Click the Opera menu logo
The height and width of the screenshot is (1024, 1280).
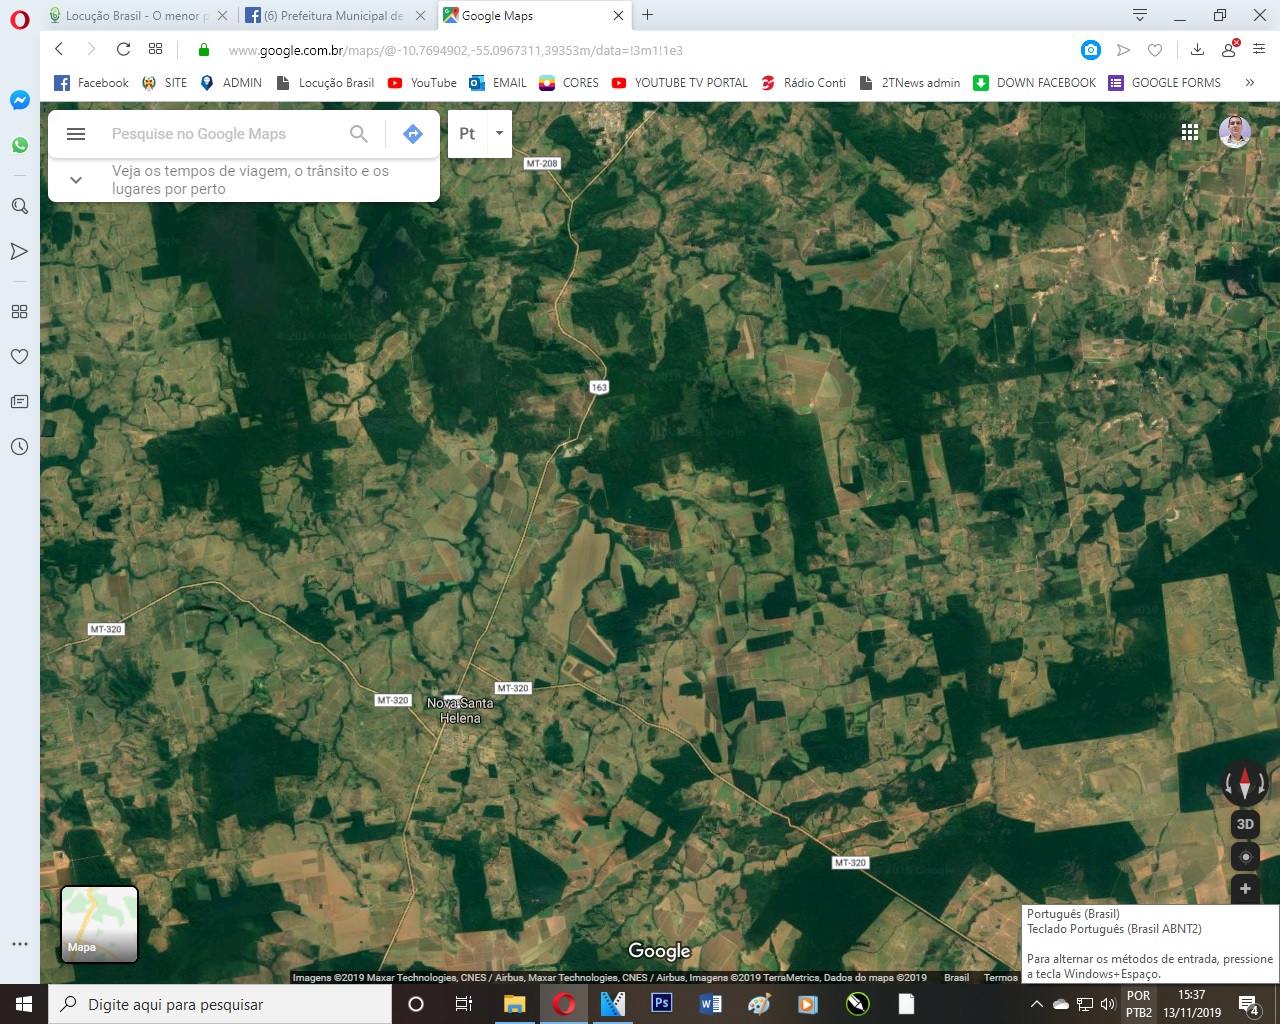(x=20, y=19)
